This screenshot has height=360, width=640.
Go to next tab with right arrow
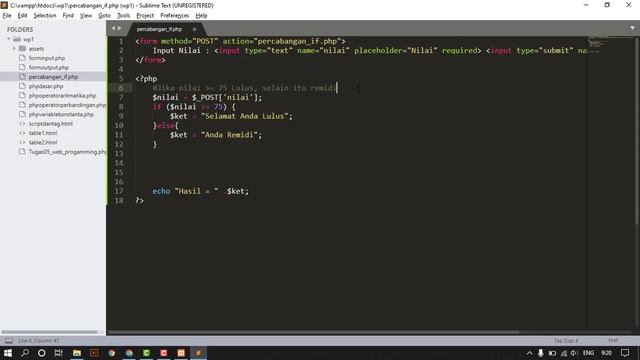tap(120, 28)
